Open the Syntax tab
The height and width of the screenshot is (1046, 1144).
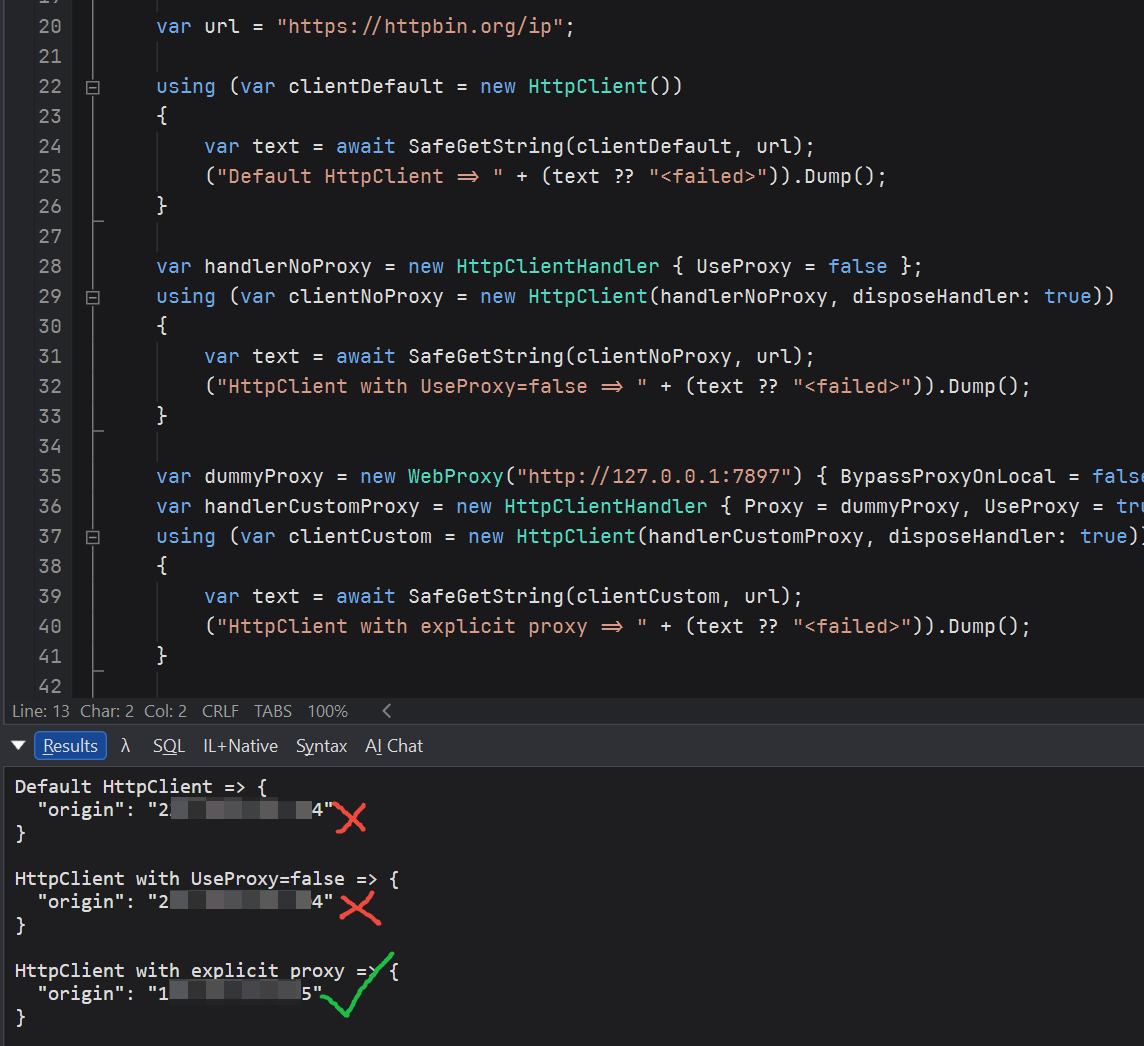pyautogui.click(x=321, y=745)
